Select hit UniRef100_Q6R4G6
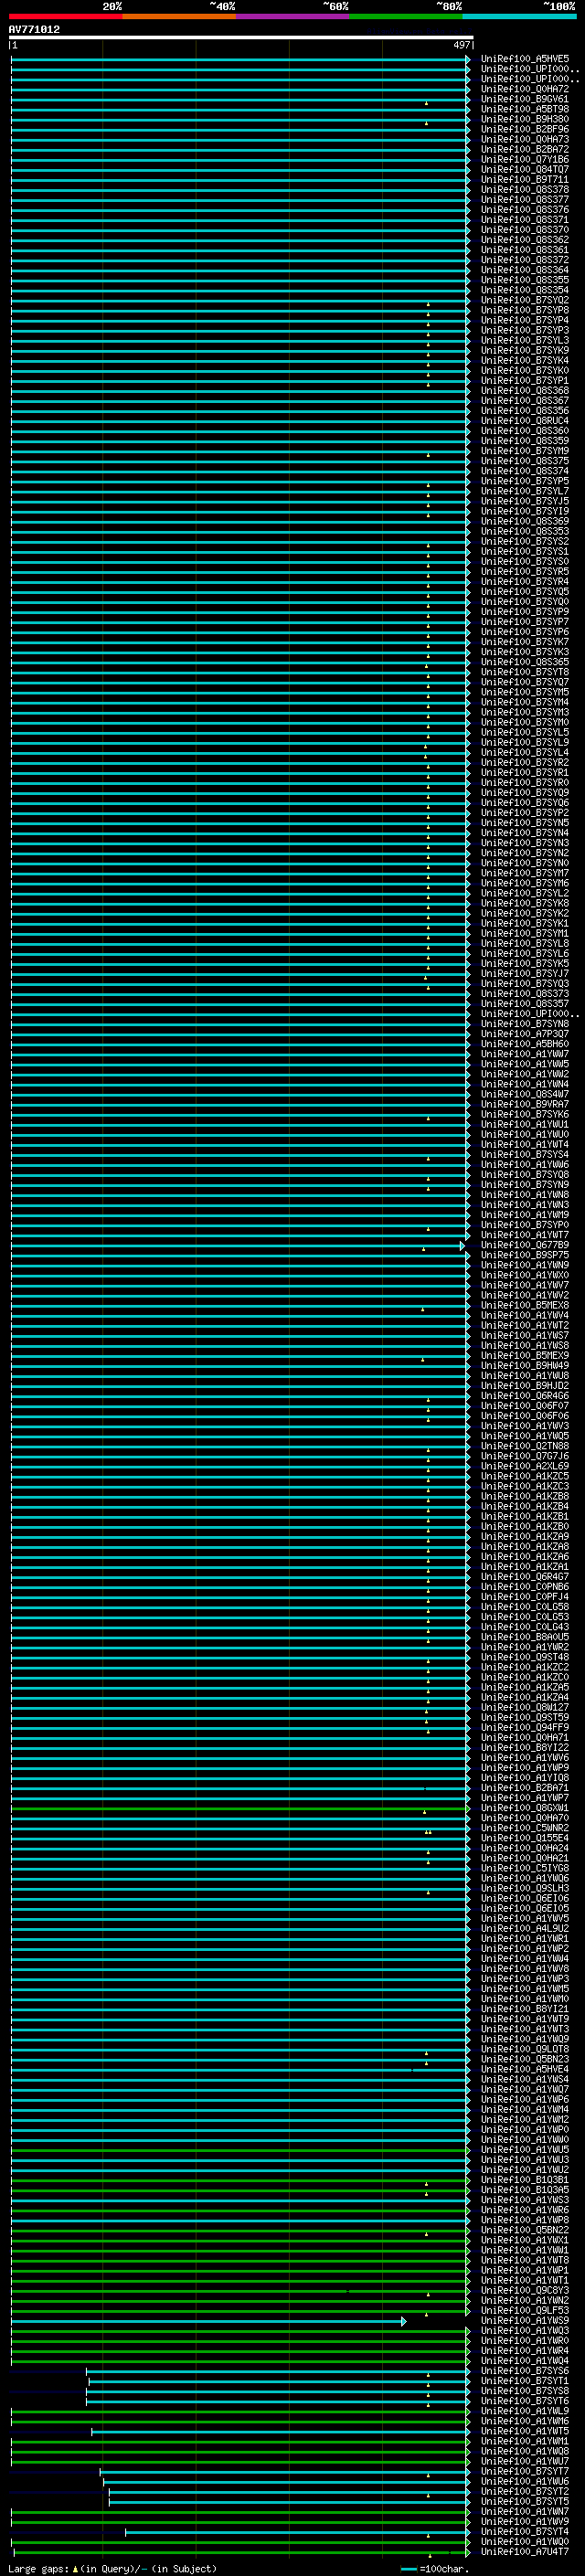 coord(525,1396)
